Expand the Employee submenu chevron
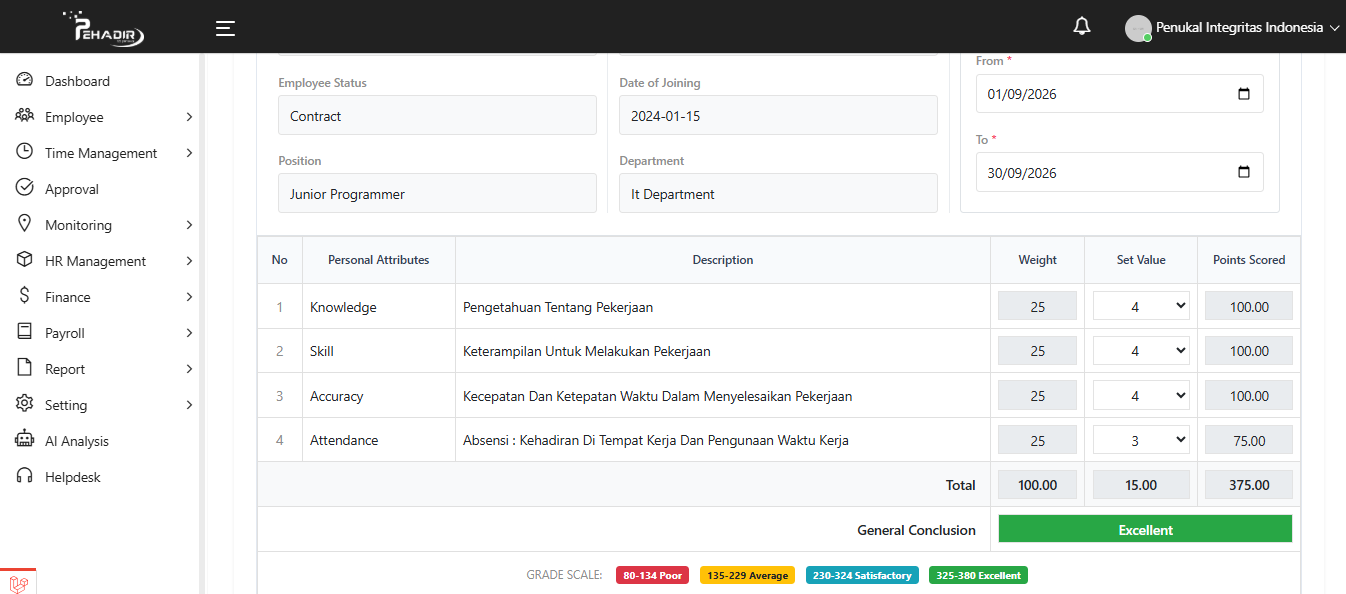The image size is (1346, 594). (189, 117)
